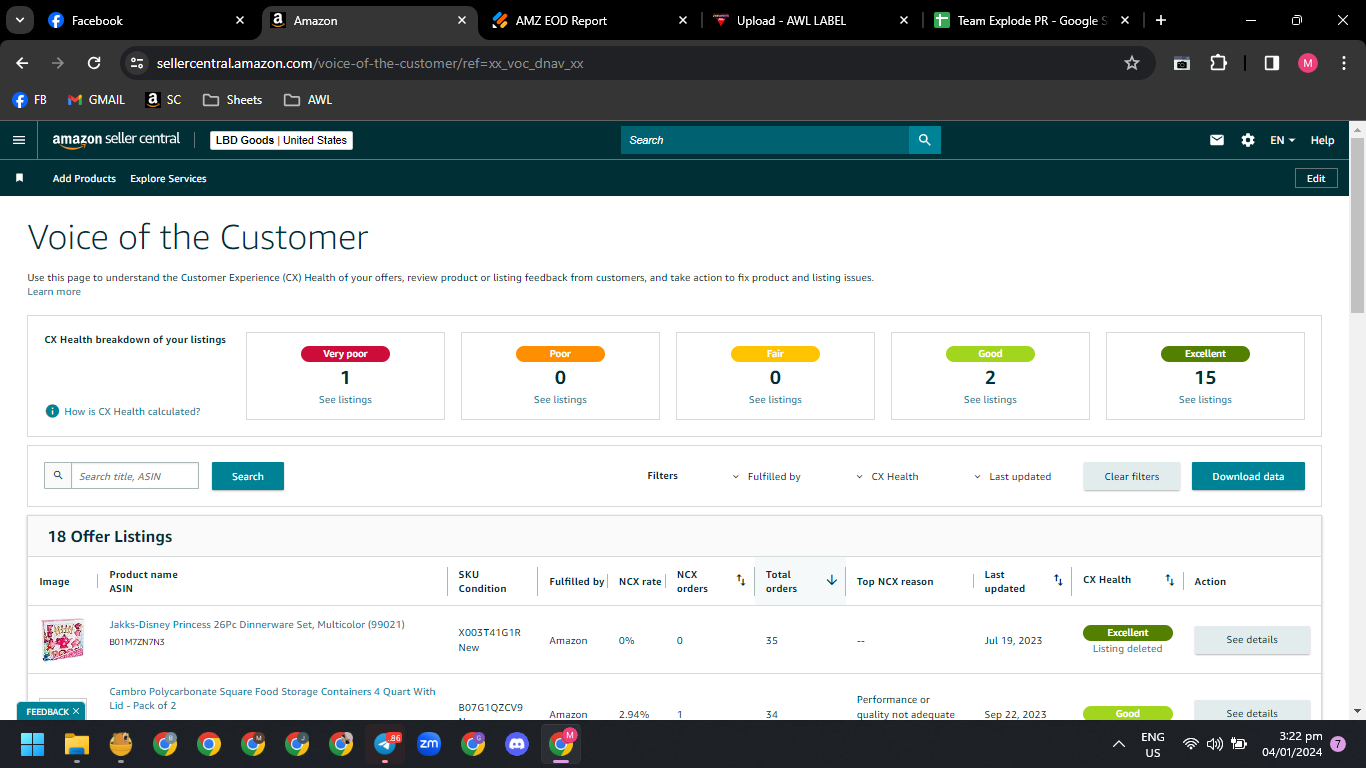Click the Search title, ASIN input field
This screenshot has height=768, width=1366.
tap(134, 476)
